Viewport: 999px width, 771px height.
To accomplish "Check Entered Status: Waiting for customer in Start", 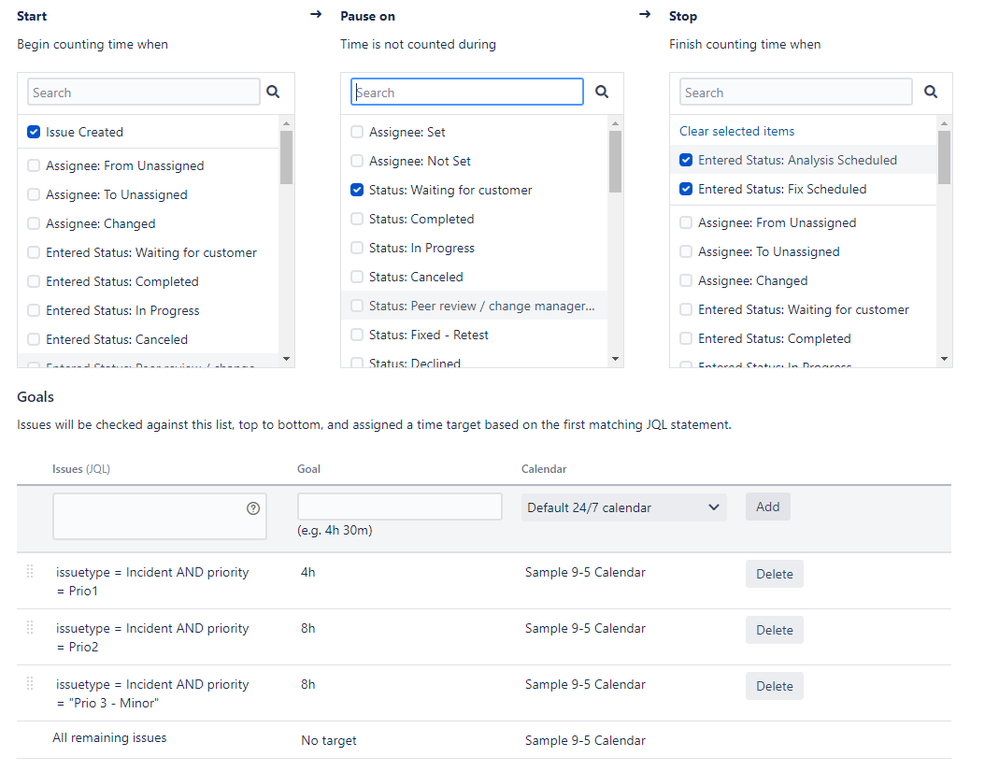I will point(34,252).
